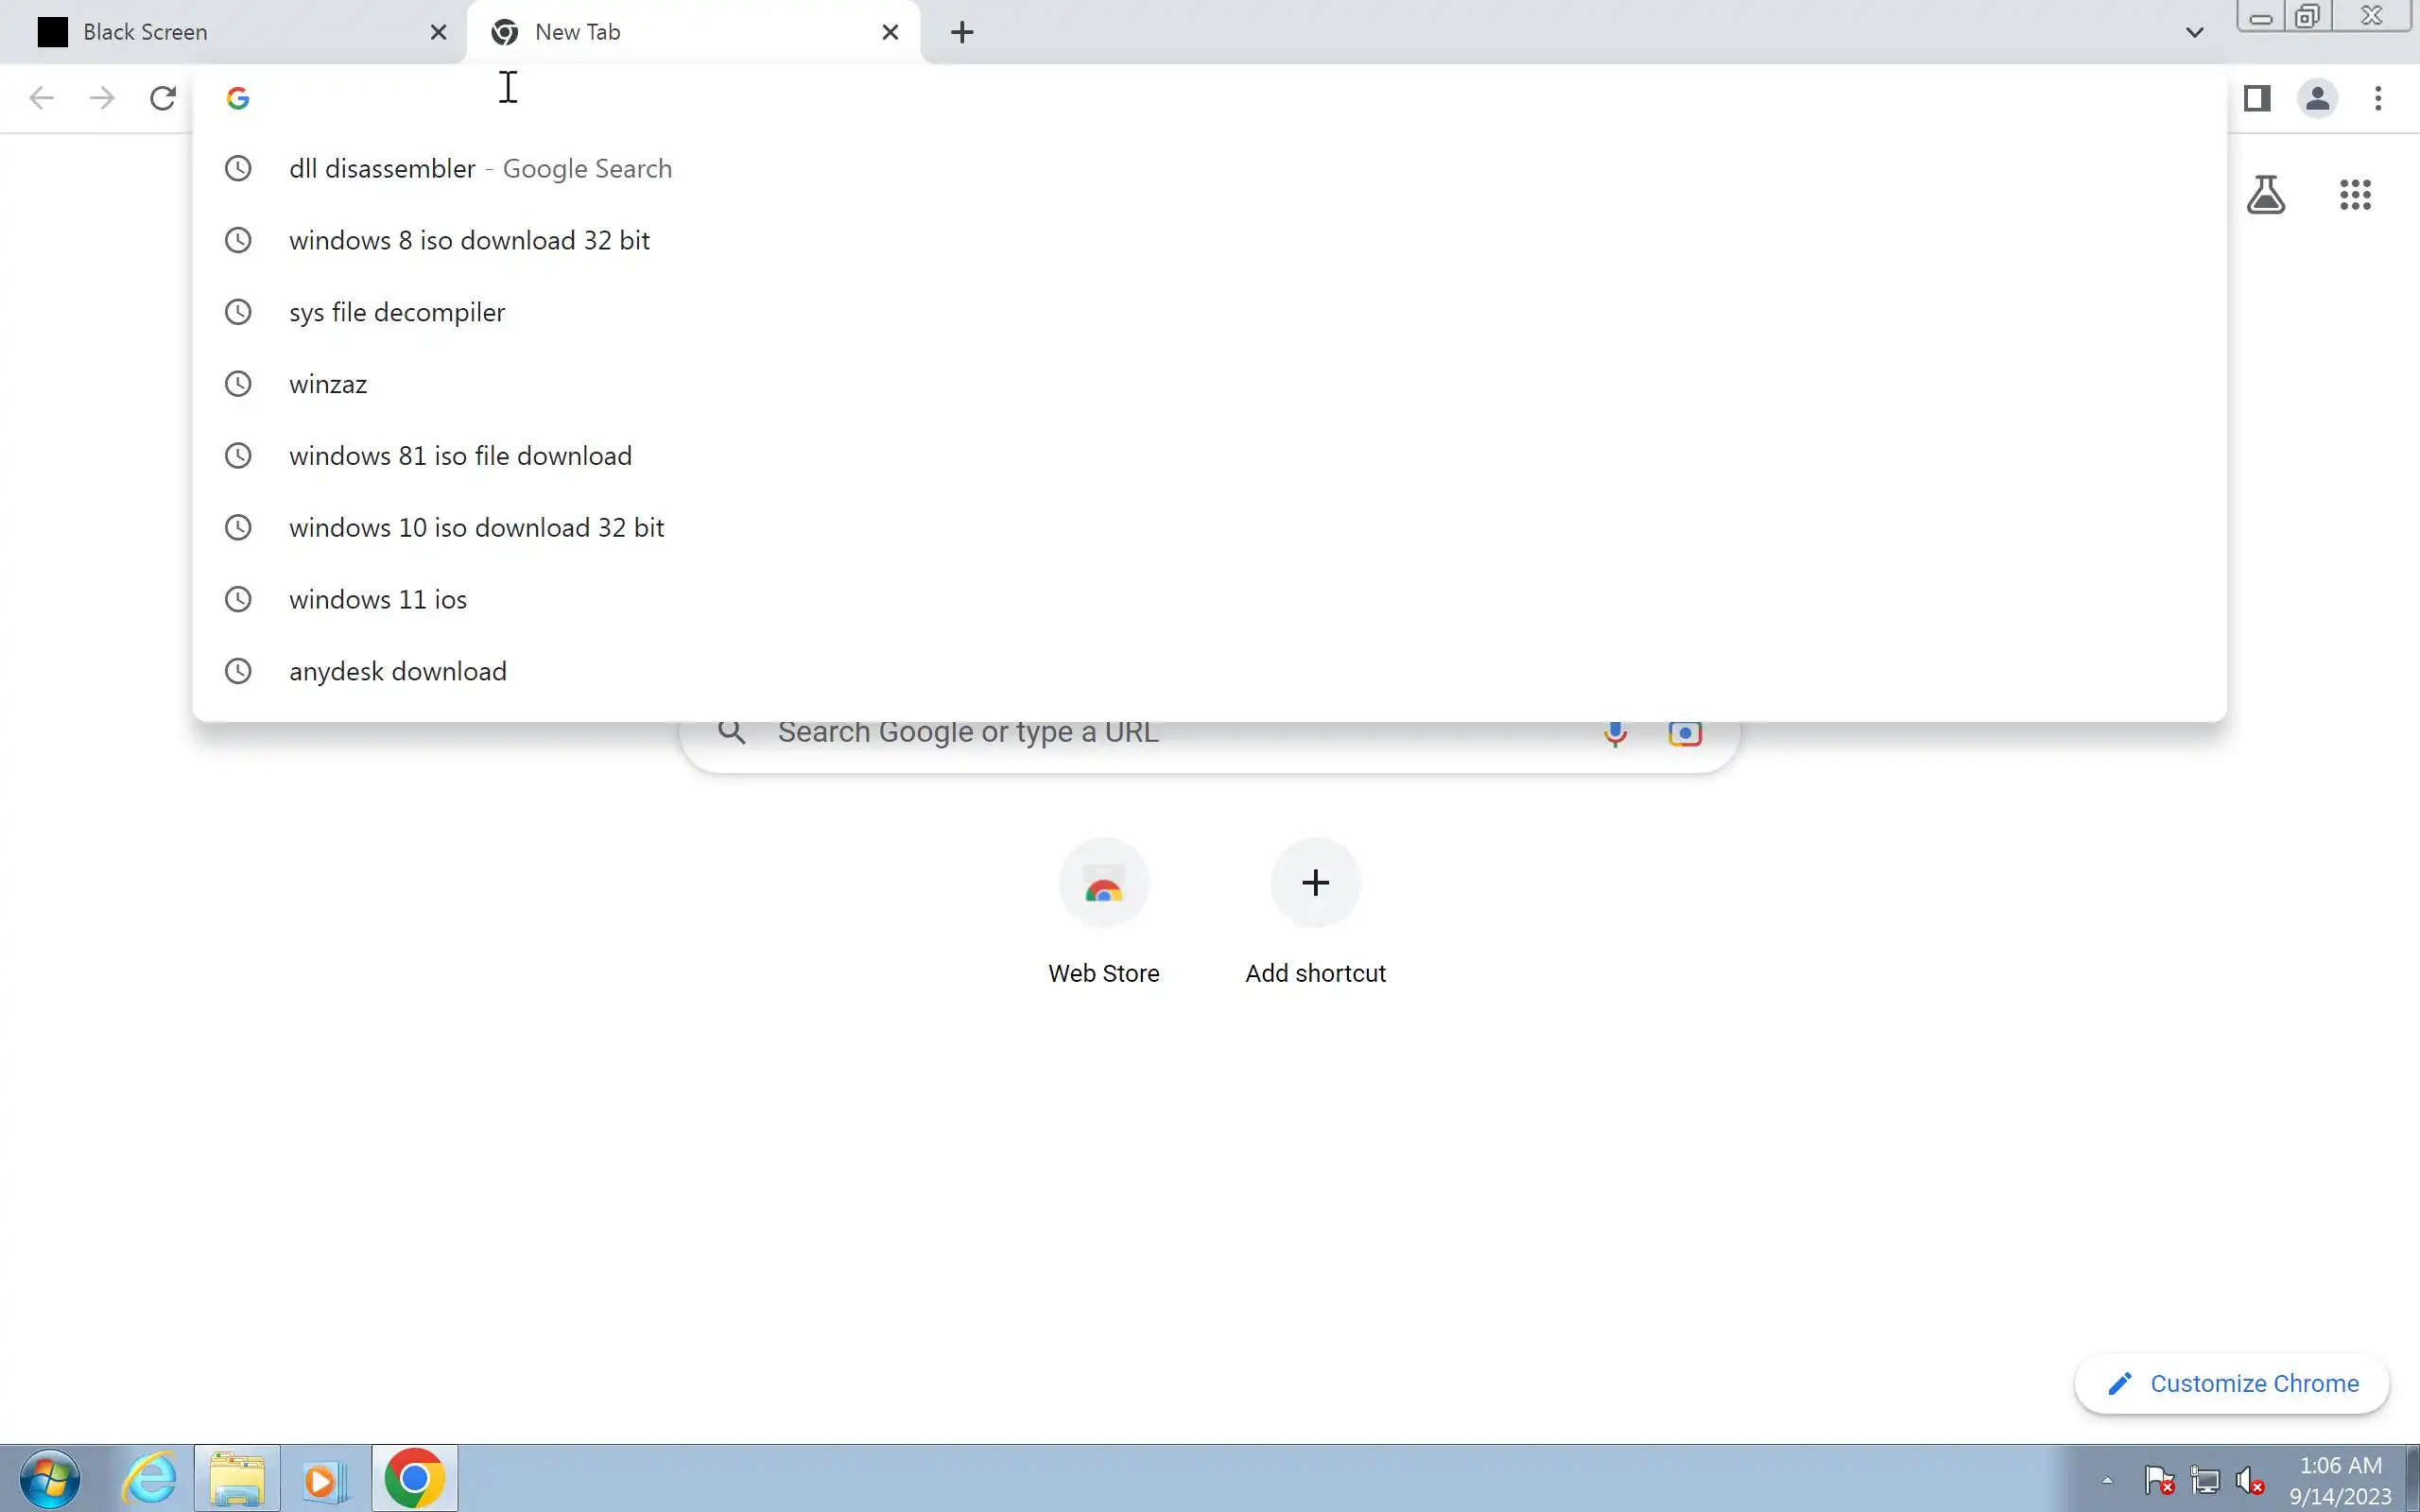The height and width of the screenshot is (1512, 2420).
Task: Click the Add shortcut plus button
Action: tap(1315, 884)
